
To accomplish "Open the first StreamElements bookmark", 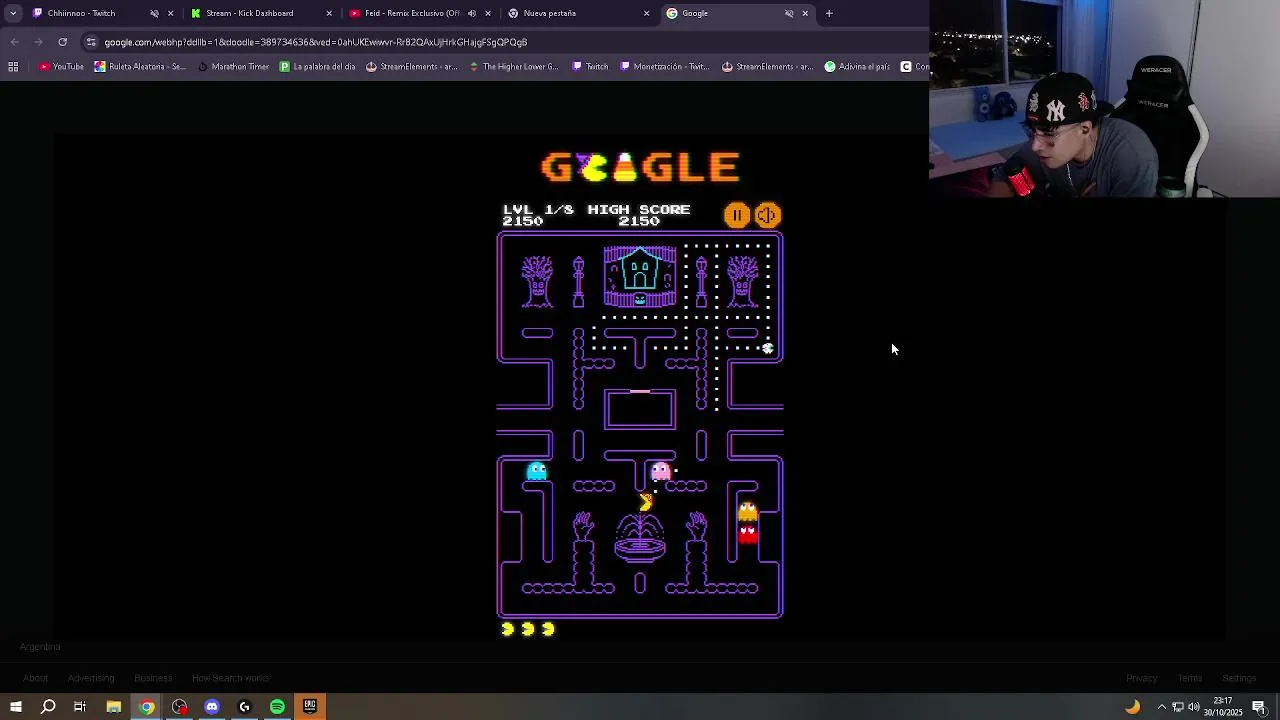I will point(411,67).
